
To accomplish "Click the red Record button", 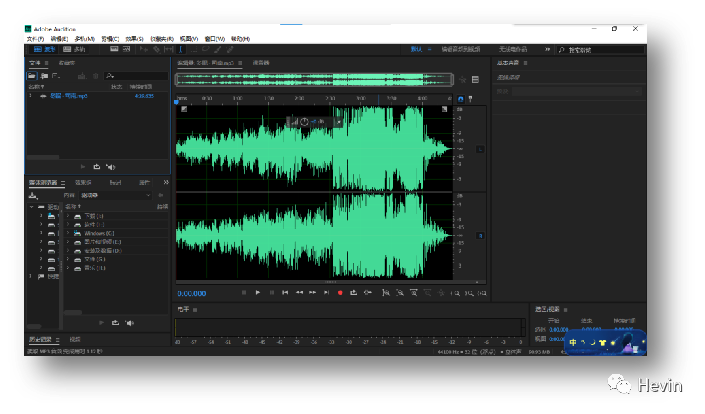I will point(340,293).
